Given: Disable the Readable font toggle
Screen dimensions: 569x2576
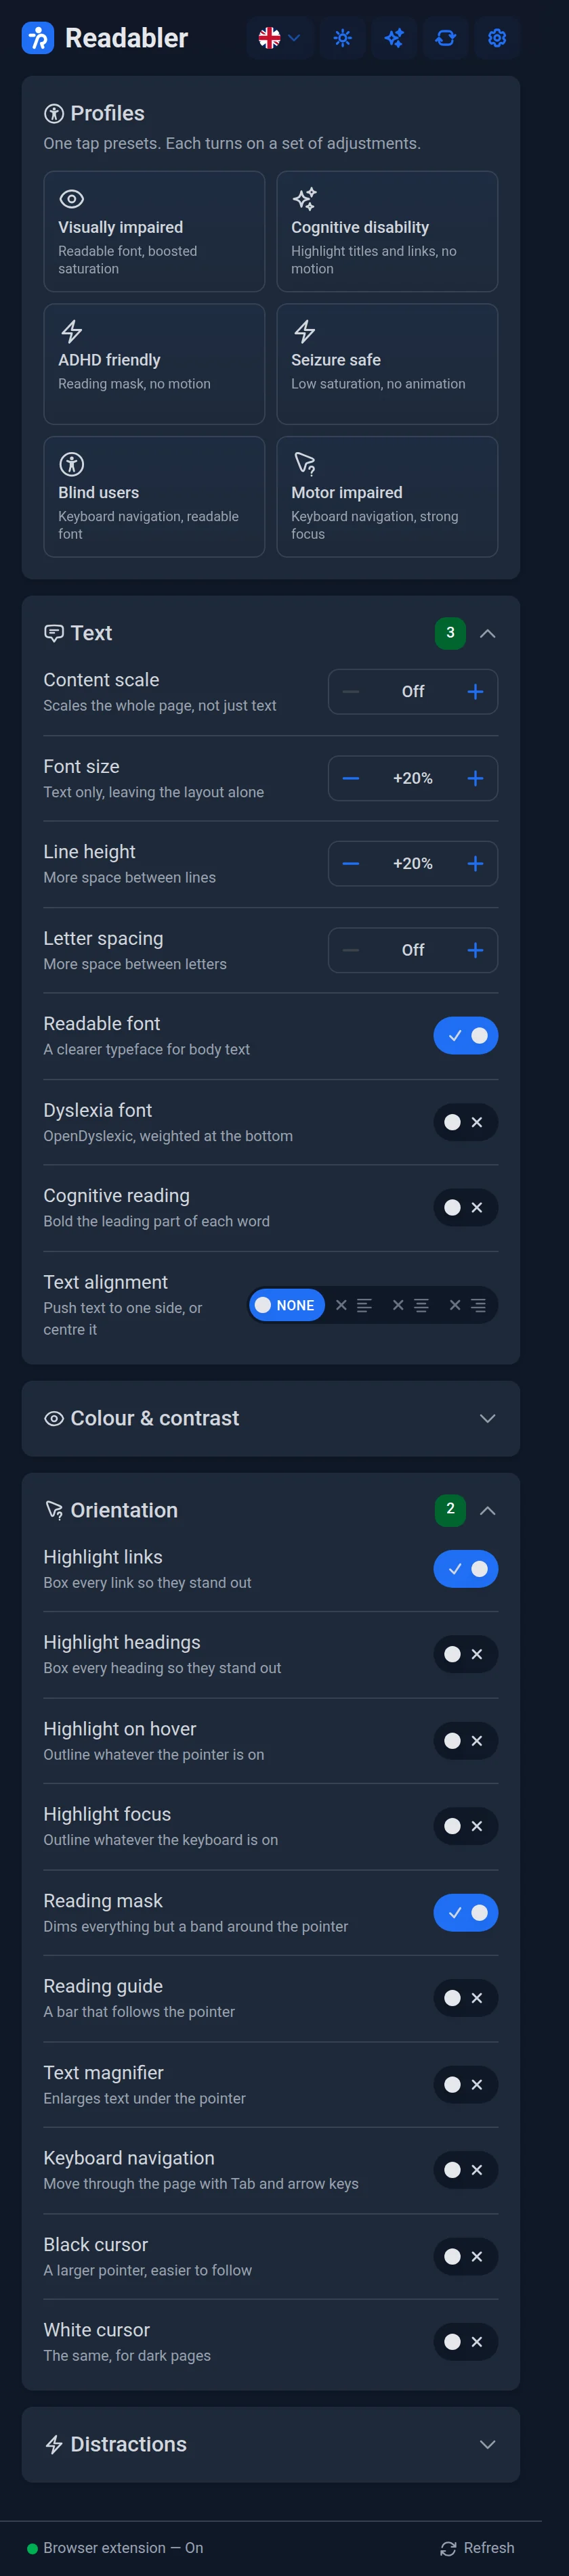Looking at the screenshot, I should [465, 1035].
